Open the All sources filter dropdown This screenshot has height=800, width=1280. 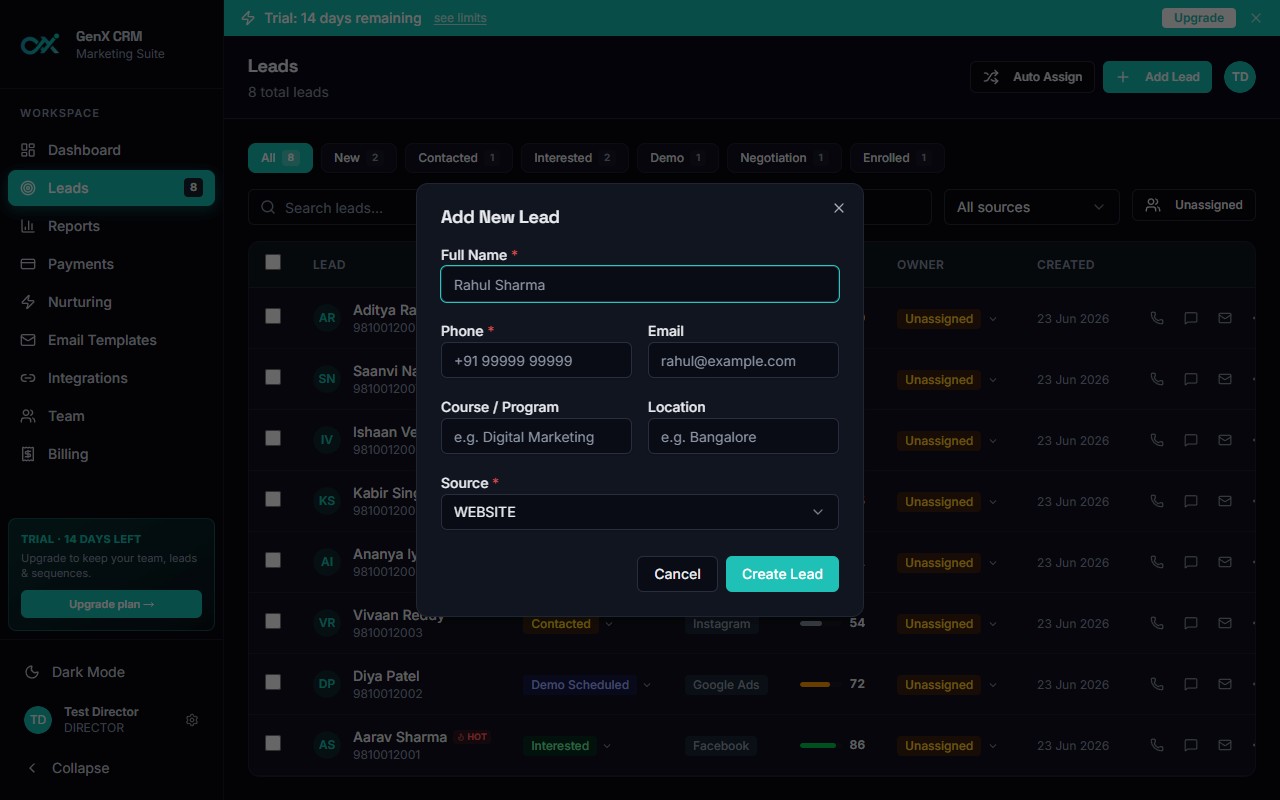coord(1032,207)
